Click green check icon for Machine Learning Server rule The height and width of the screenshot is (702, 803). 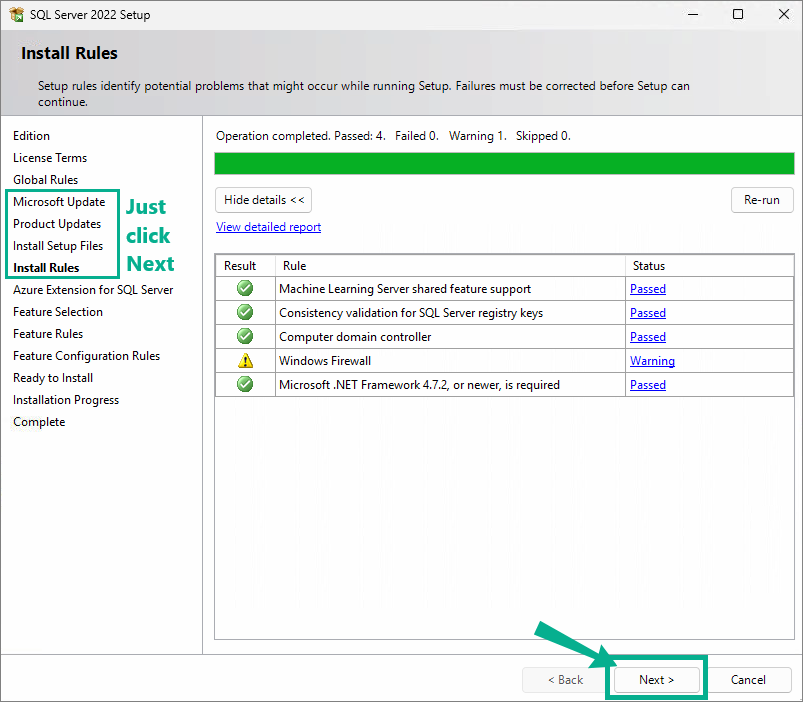pyautogui.click(x=245, y=288)
